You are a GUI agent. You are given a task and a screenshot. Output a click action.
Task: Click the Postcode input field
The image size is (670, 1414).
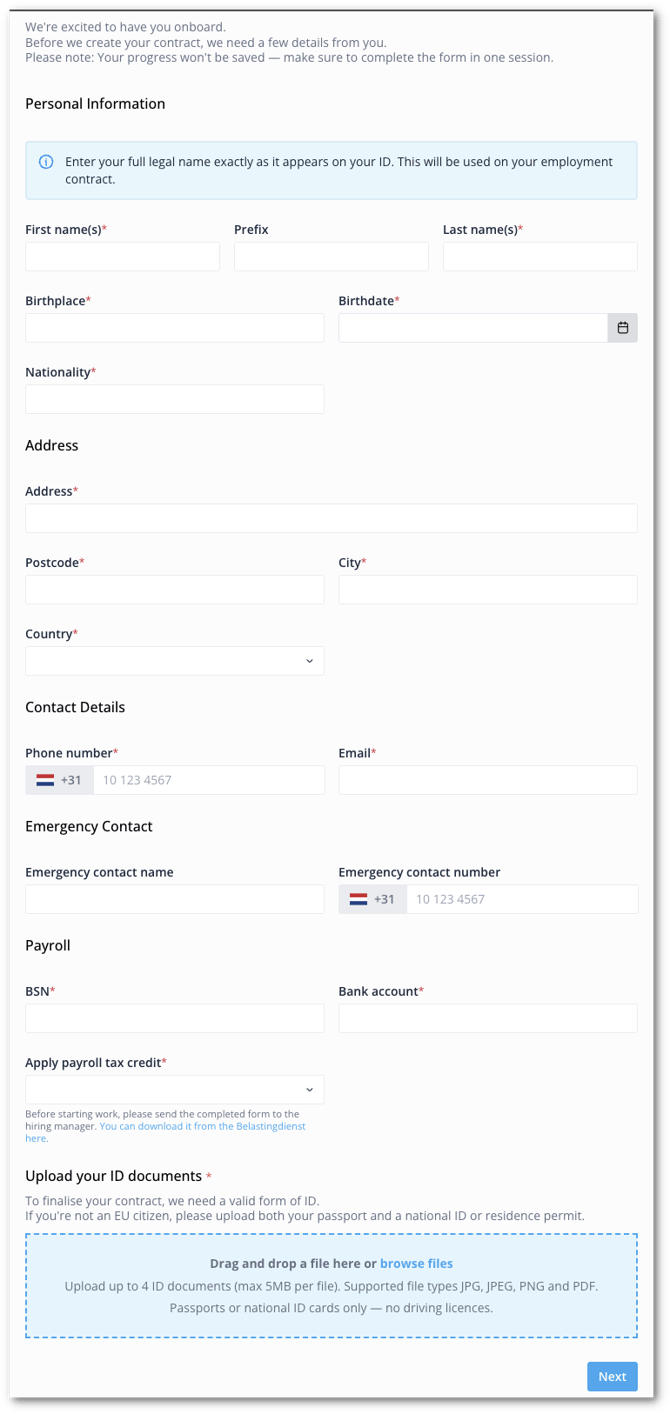[x=174, y=589]
